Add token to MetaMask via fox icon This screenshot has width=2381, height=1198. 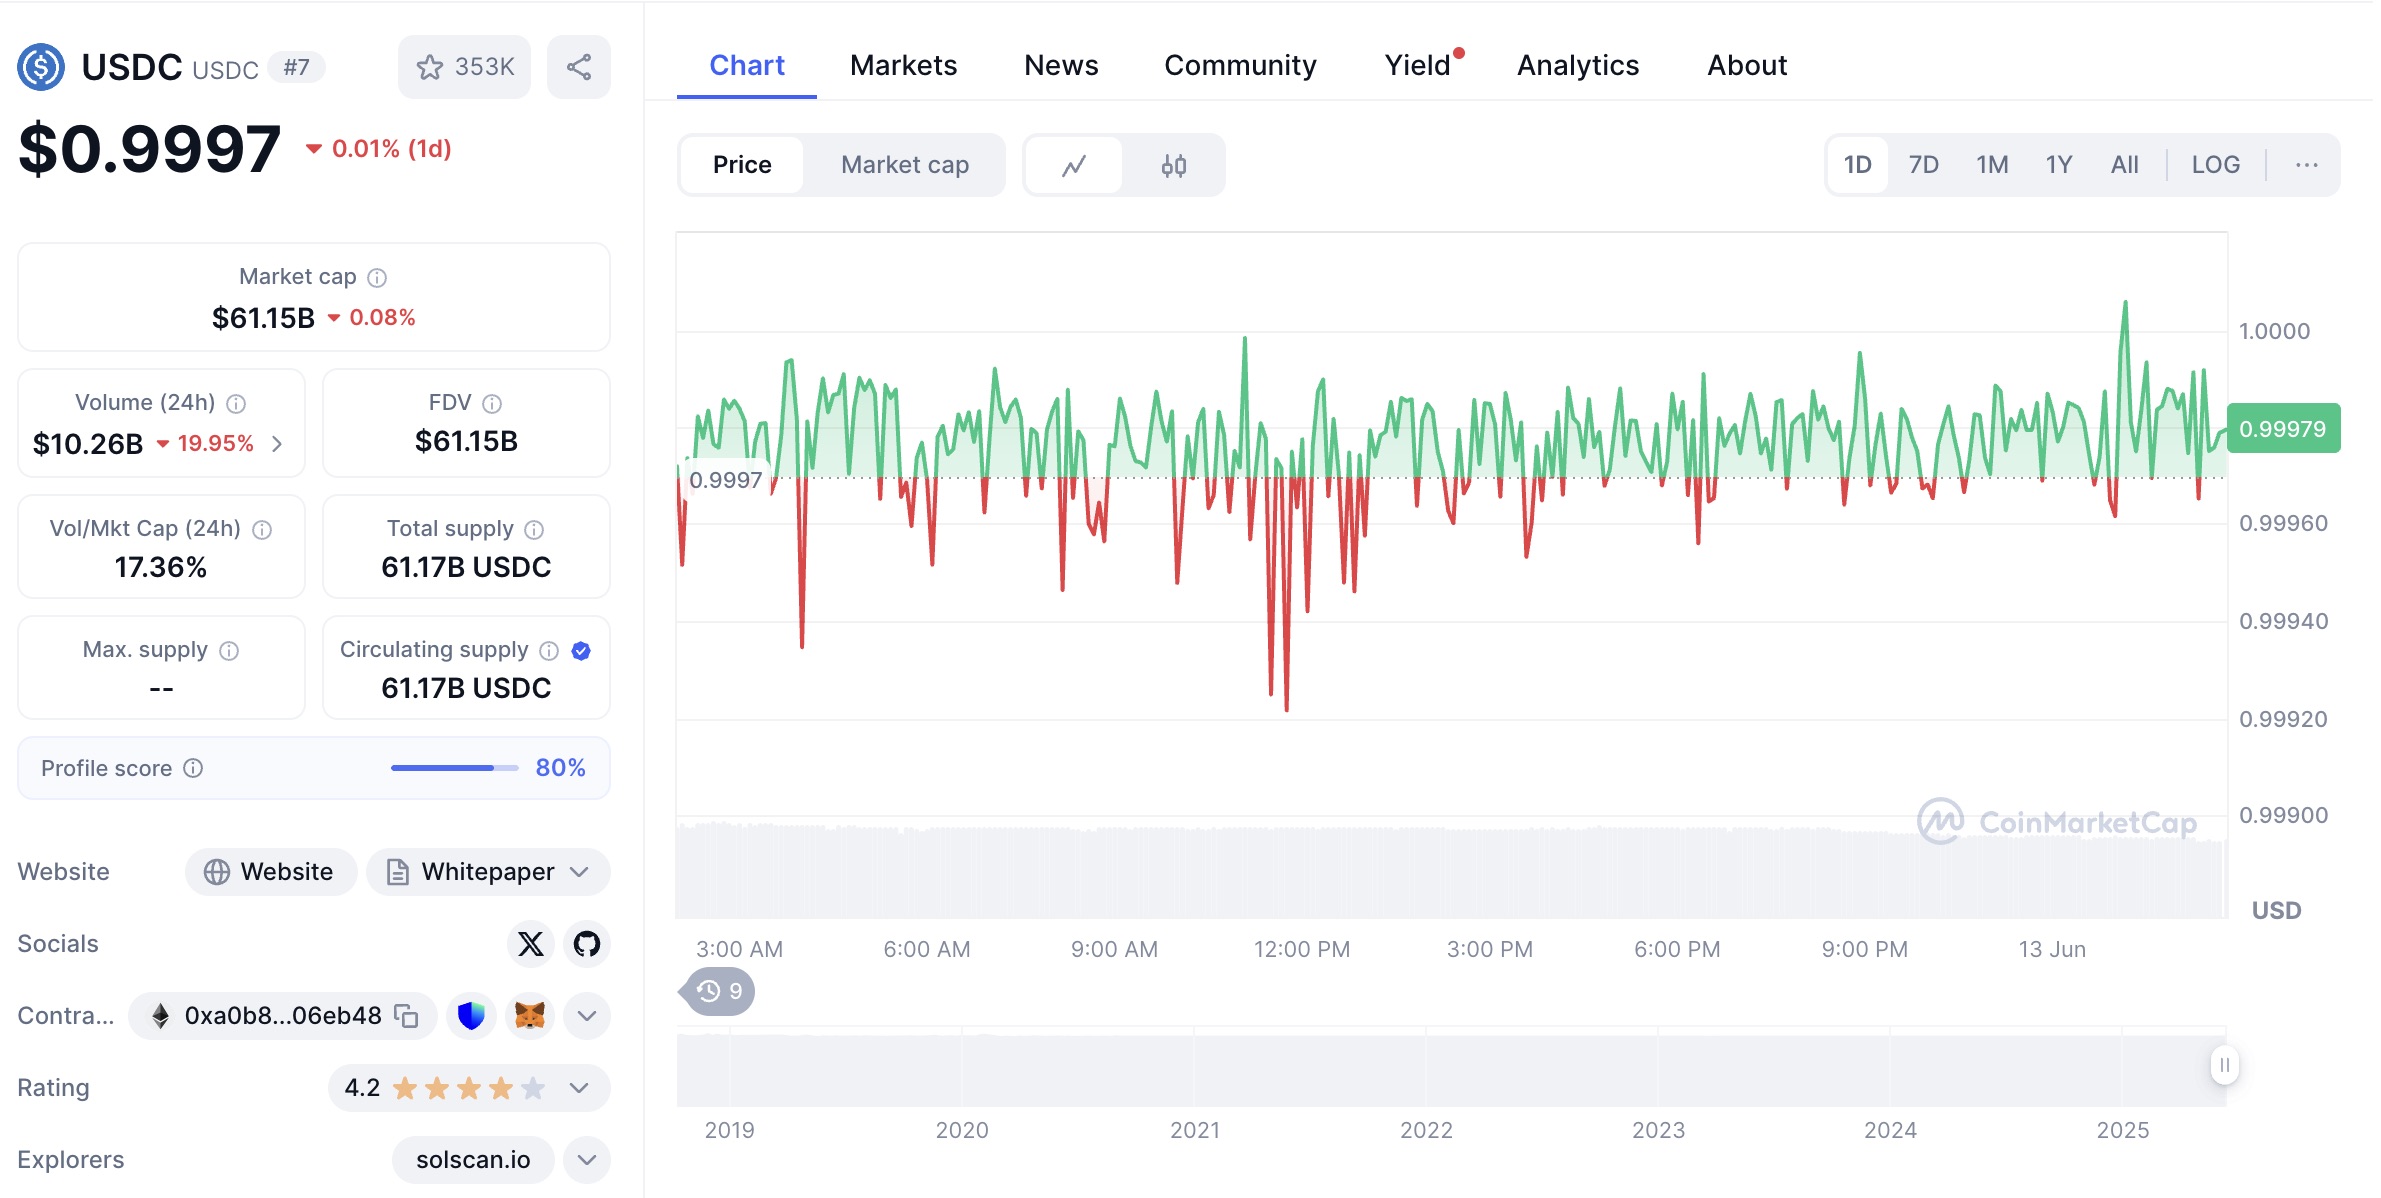pyautogui.click(x=529, y=1016)
